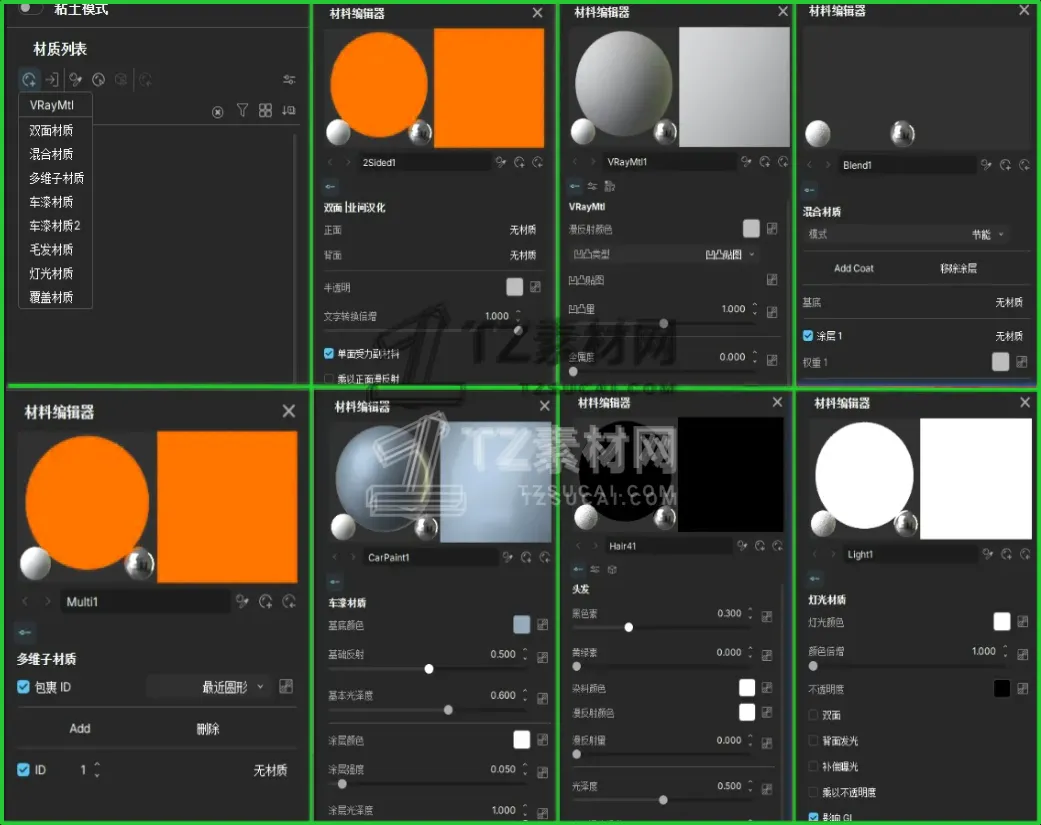Click the 凹凸量 value stepper arrows

tap(755, 308)
